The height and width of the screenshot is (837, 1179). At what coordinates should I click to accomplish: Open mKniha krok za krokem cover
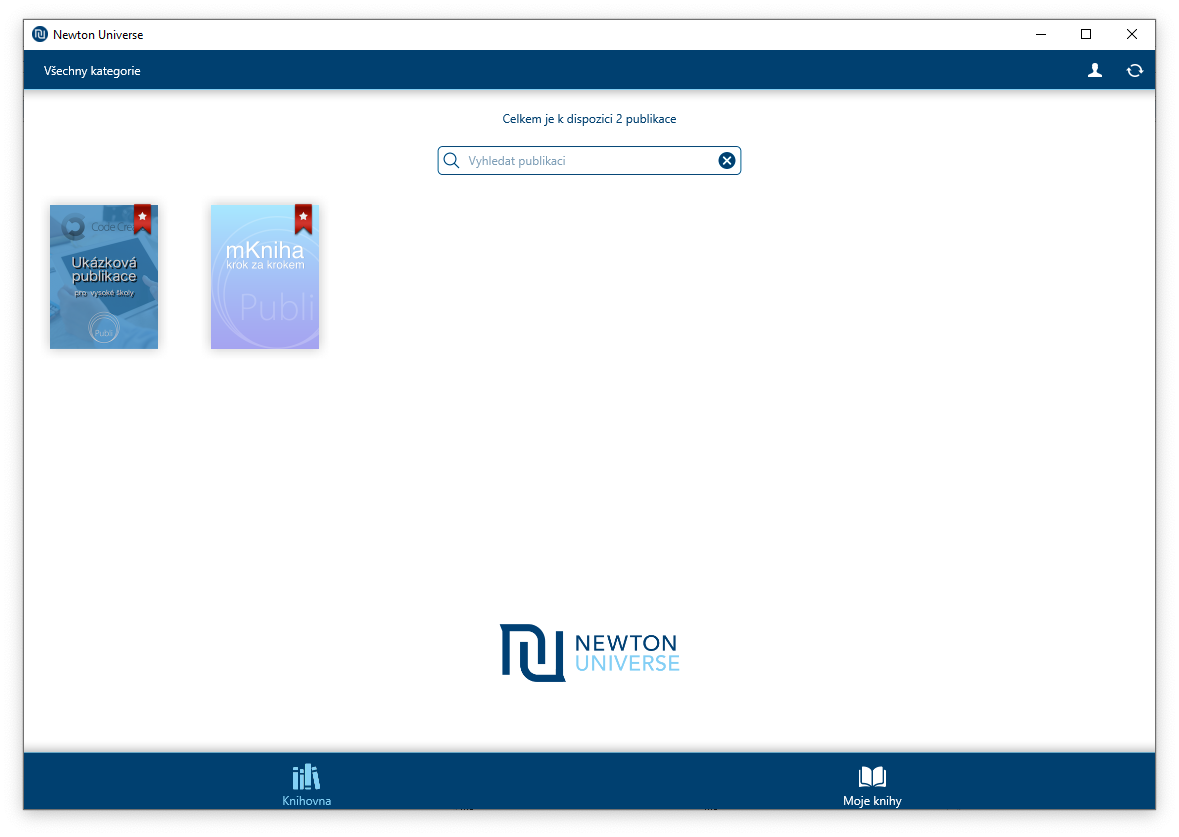[x=265, y=277]
